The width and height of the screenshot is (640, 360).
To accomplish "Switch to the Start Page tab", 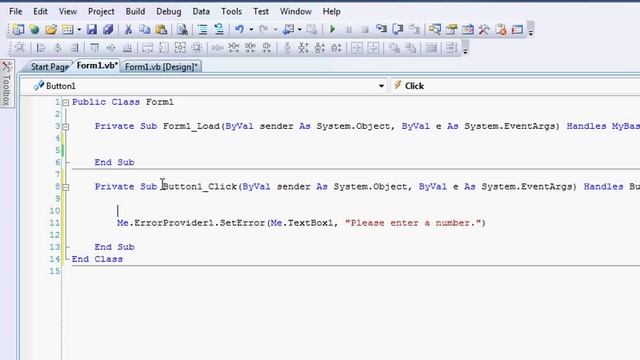I will [x=49, y=67].
